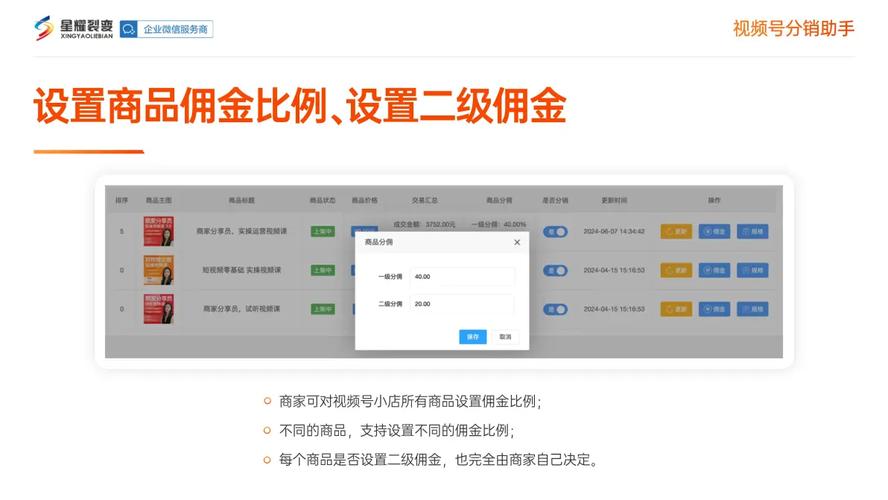Click the 排序 column header
Viewport: 888px width, 500px height.
tap(122, 200)
